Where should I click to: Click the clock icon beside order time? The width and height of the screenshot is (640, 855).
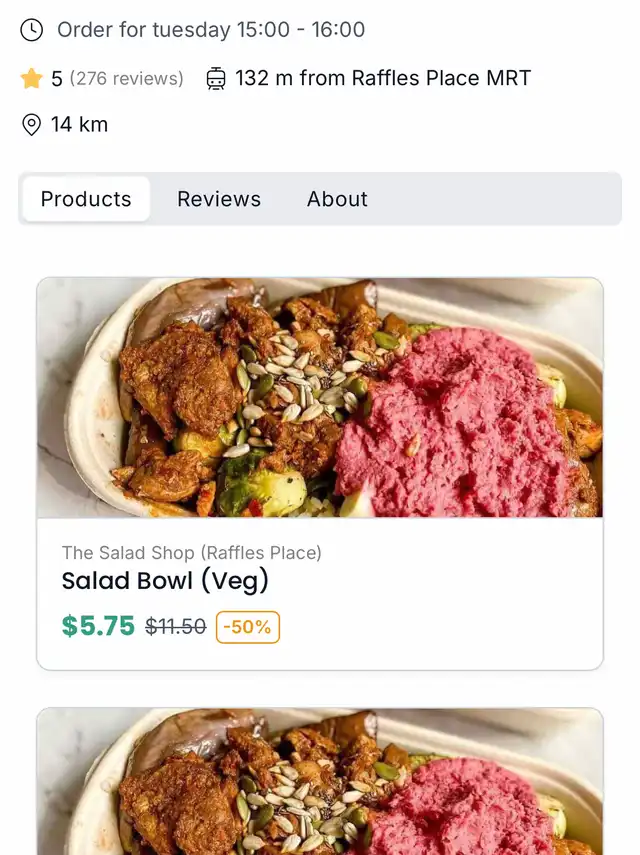(x=32, y=30)
